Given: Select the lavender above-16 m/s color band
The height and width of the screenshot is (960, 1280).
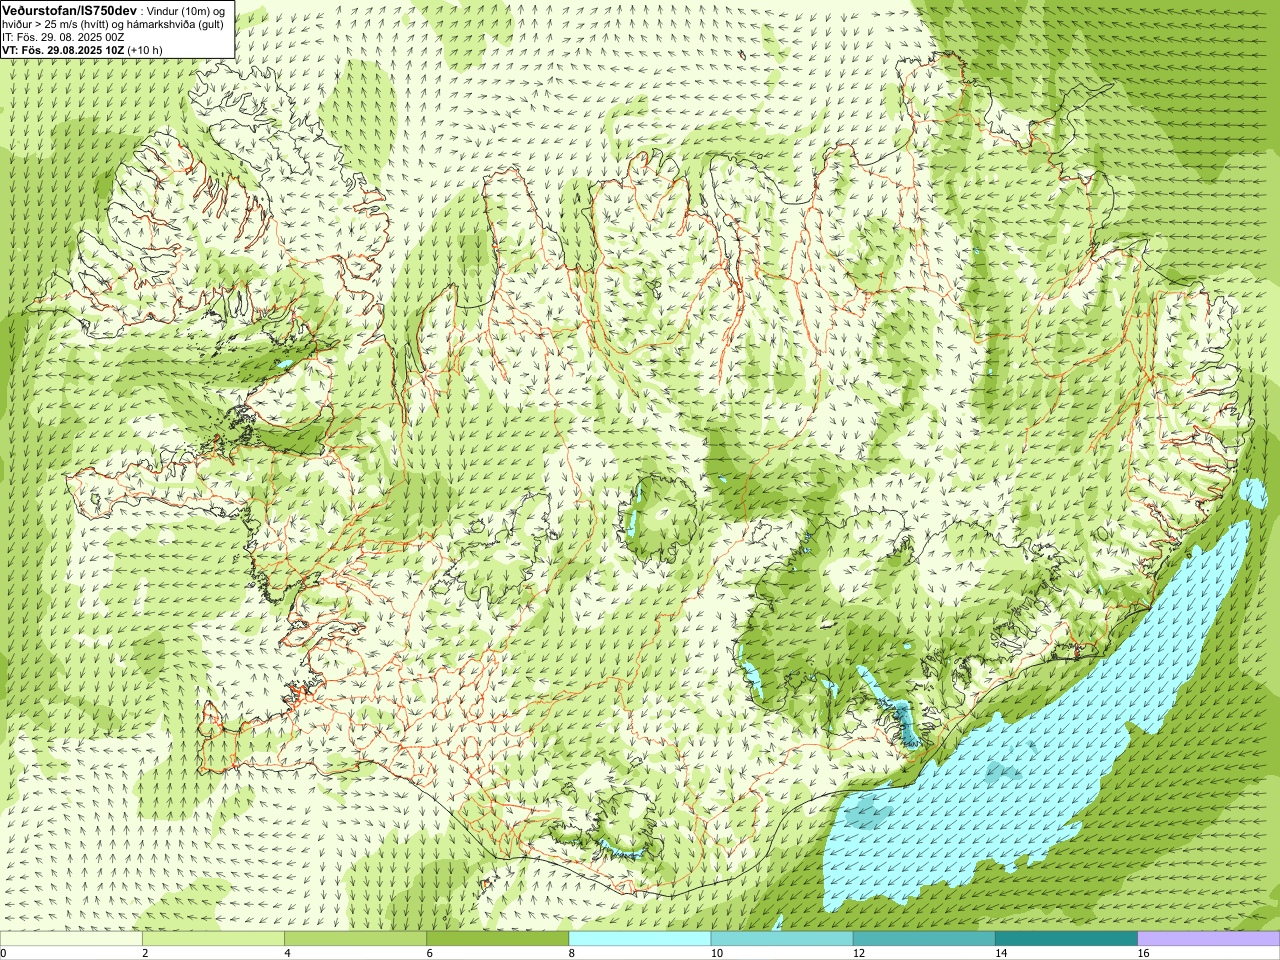Looking at the screenshot, I should point(1209,939).
